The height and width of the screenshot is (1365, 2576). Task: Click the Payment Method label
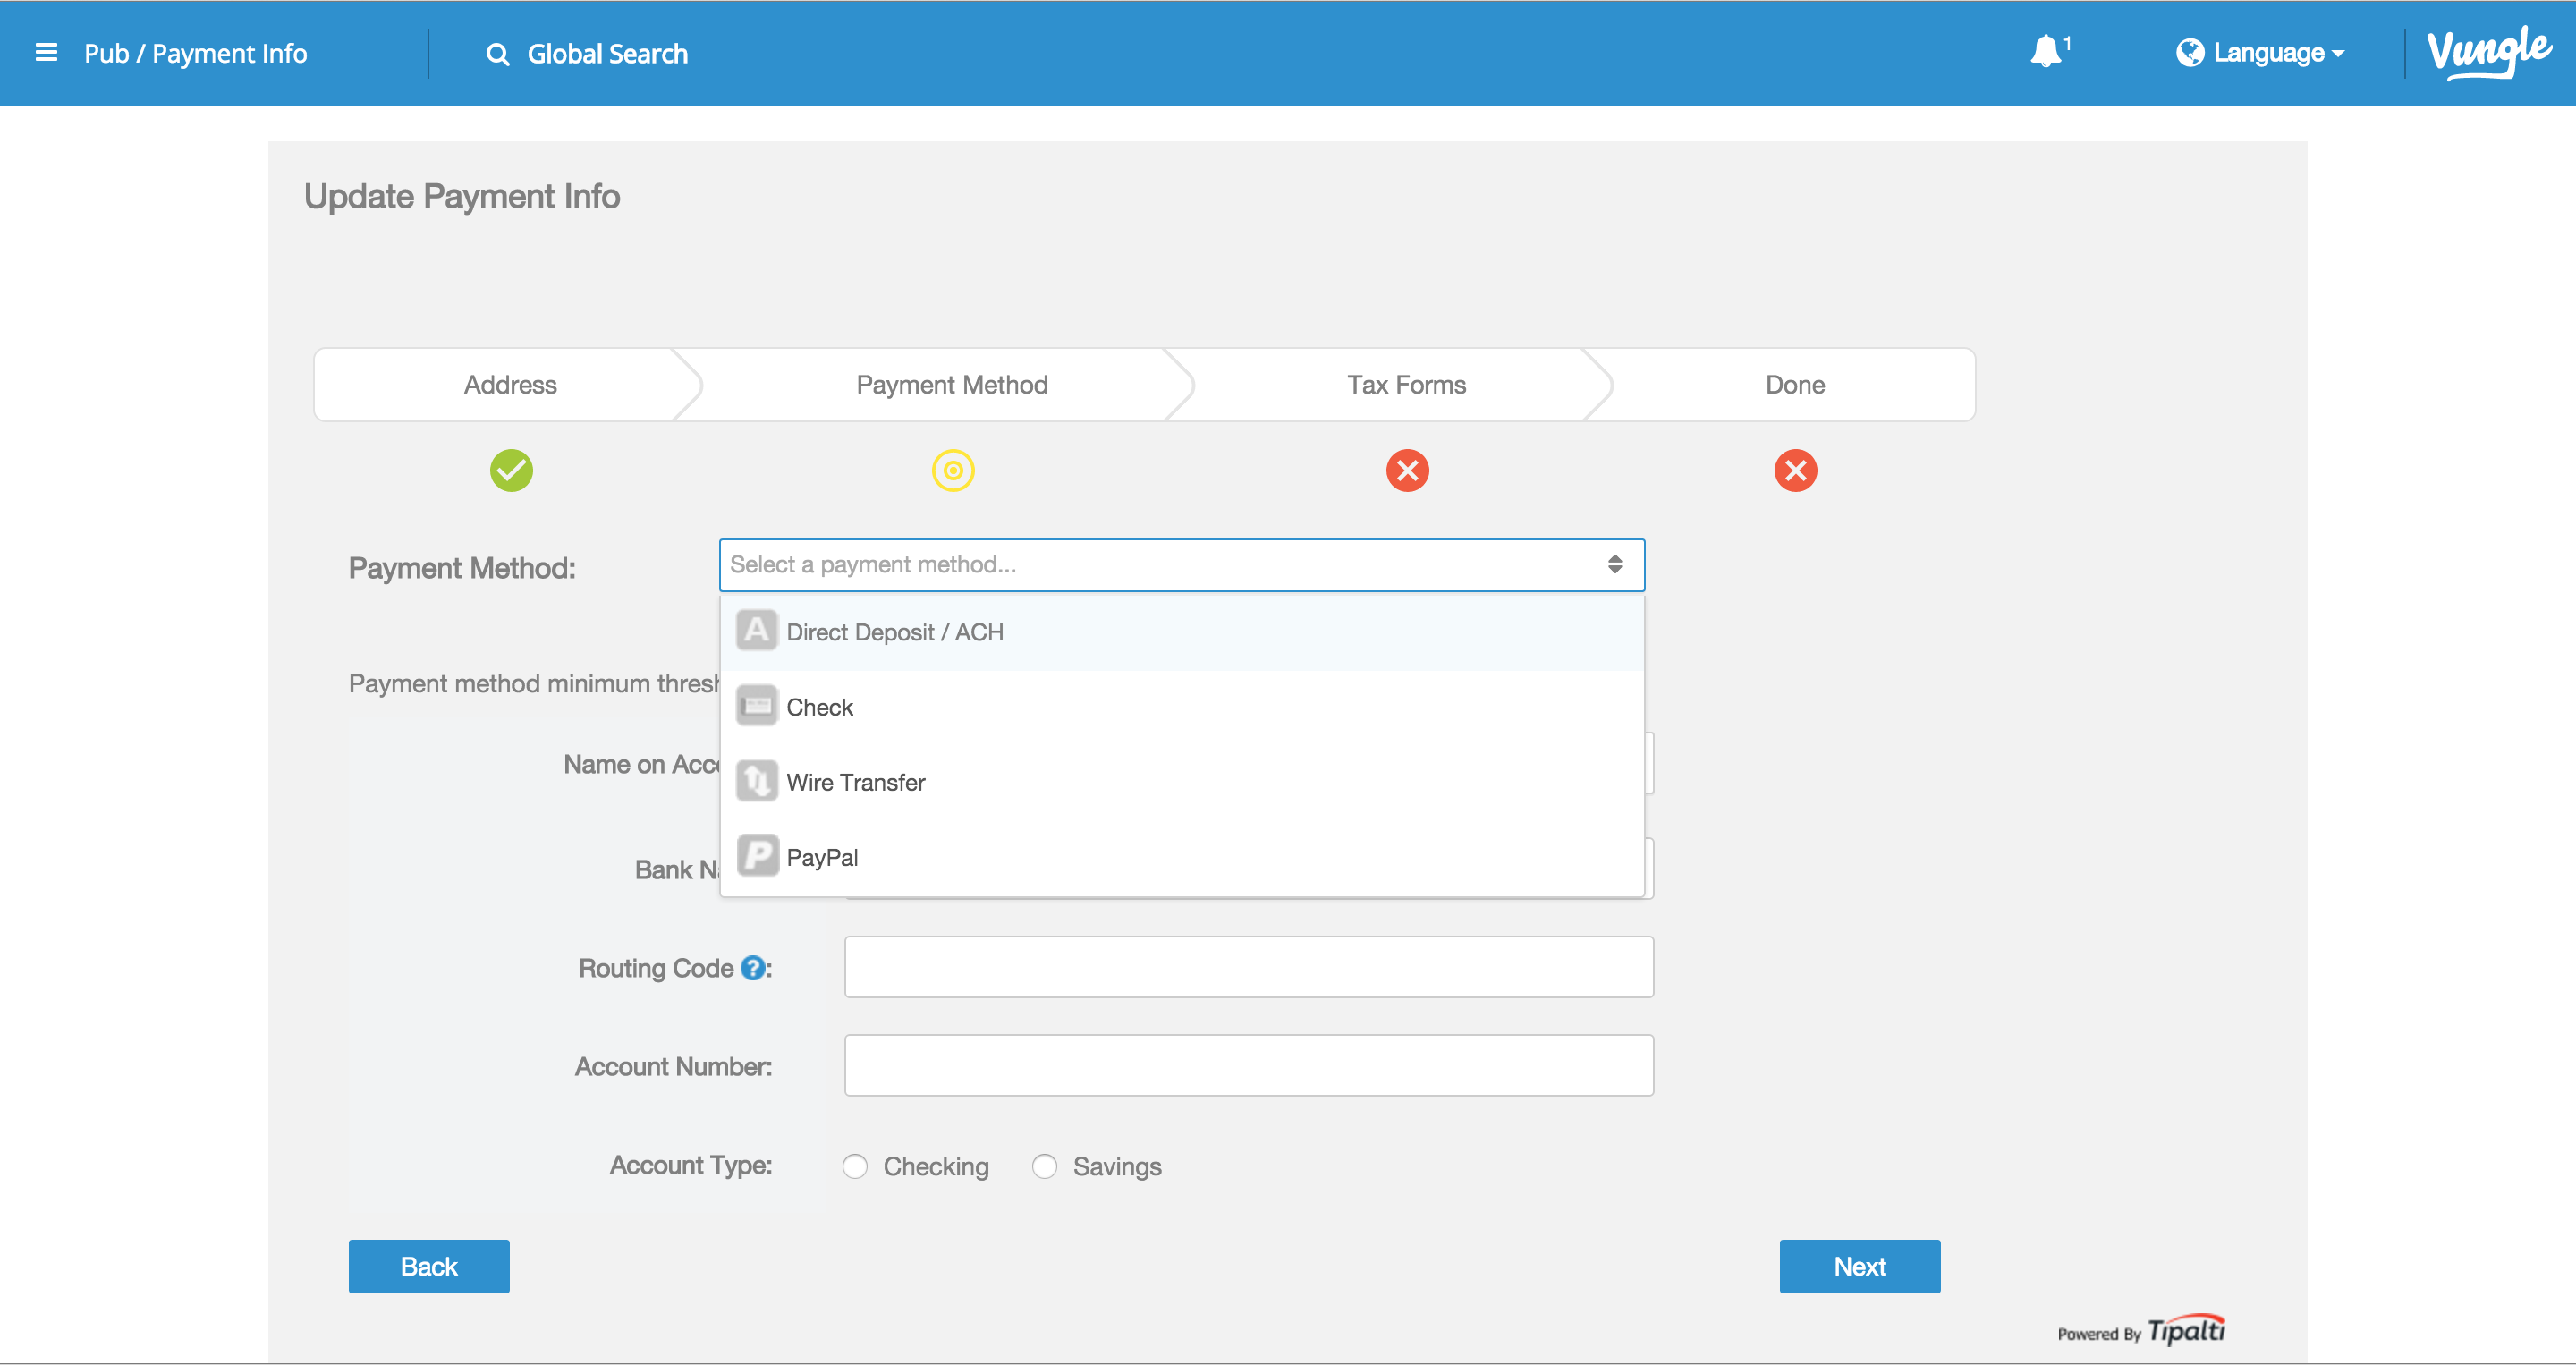[x=462, y=568]
